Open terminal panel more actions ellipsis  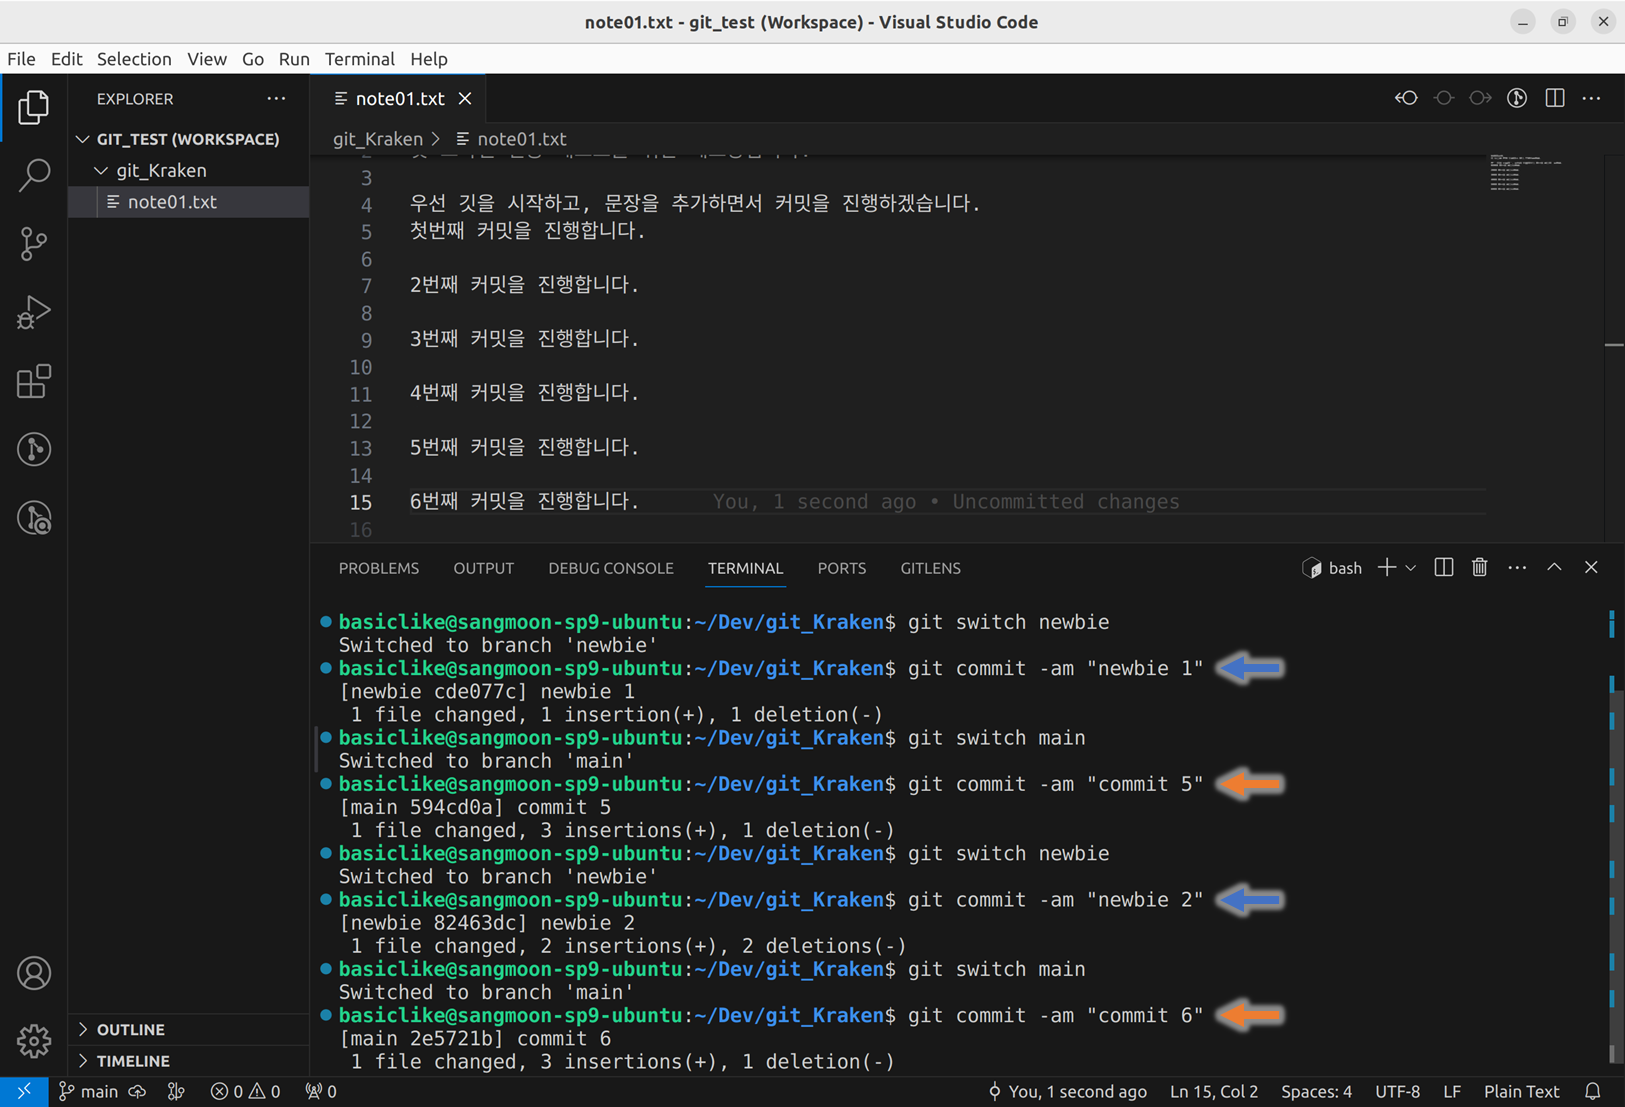coord(1517,568)
